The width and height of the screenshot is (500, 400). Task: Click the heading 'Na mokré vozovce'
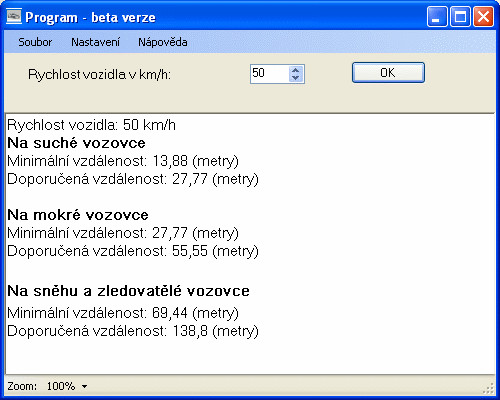click(78, 215)
